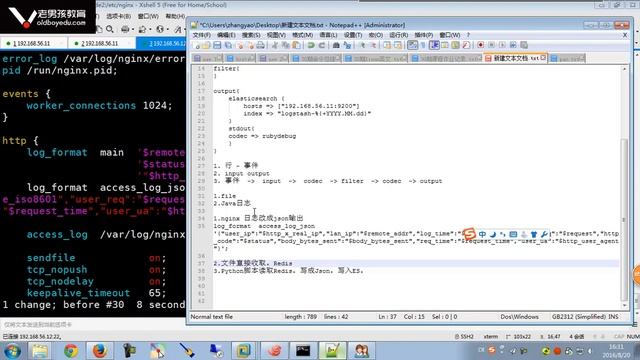Click the Stop Recording macro icon
This screenshot has height=360, width=640.
(491, 45)
